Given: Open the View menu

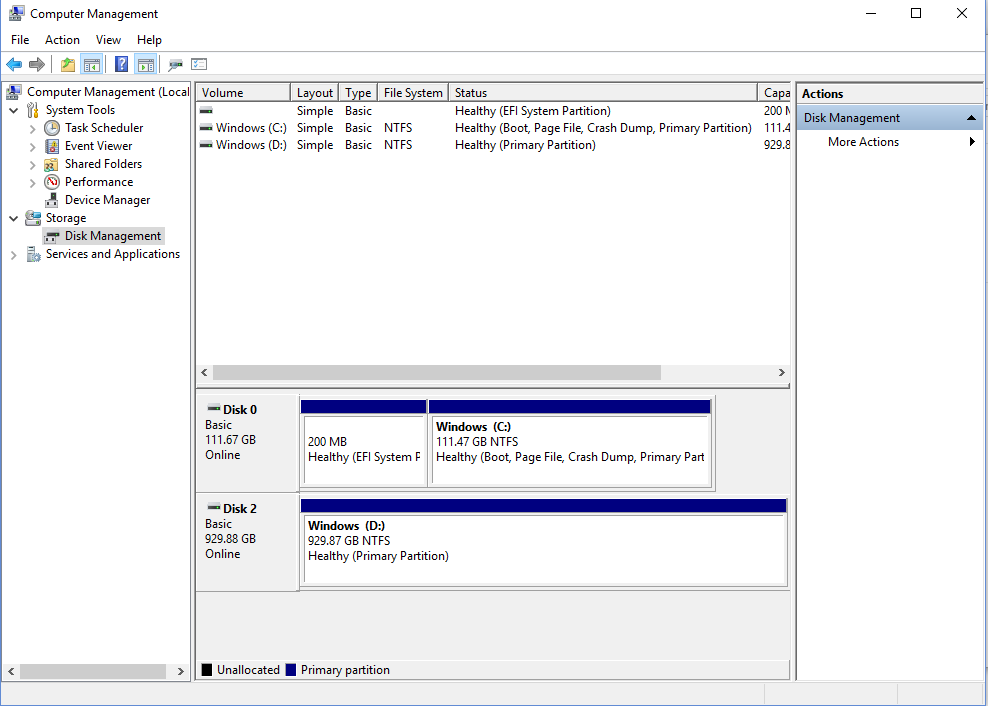Looking at the screenshot, I should (108, 39).
